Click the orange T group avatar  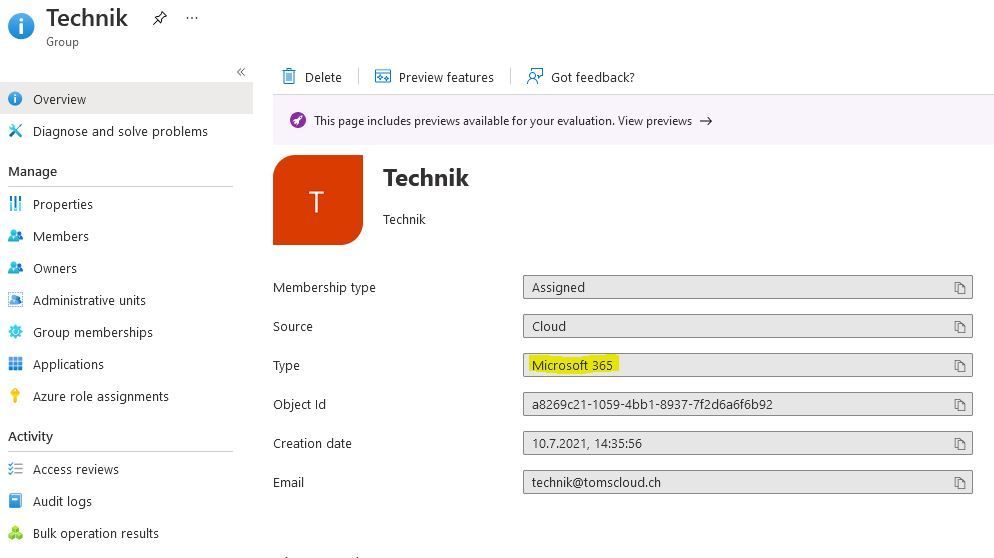tap(318, 200)
